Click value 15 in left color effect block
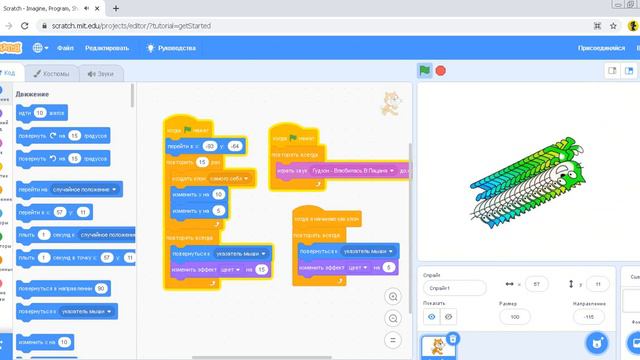 (262, 269)
